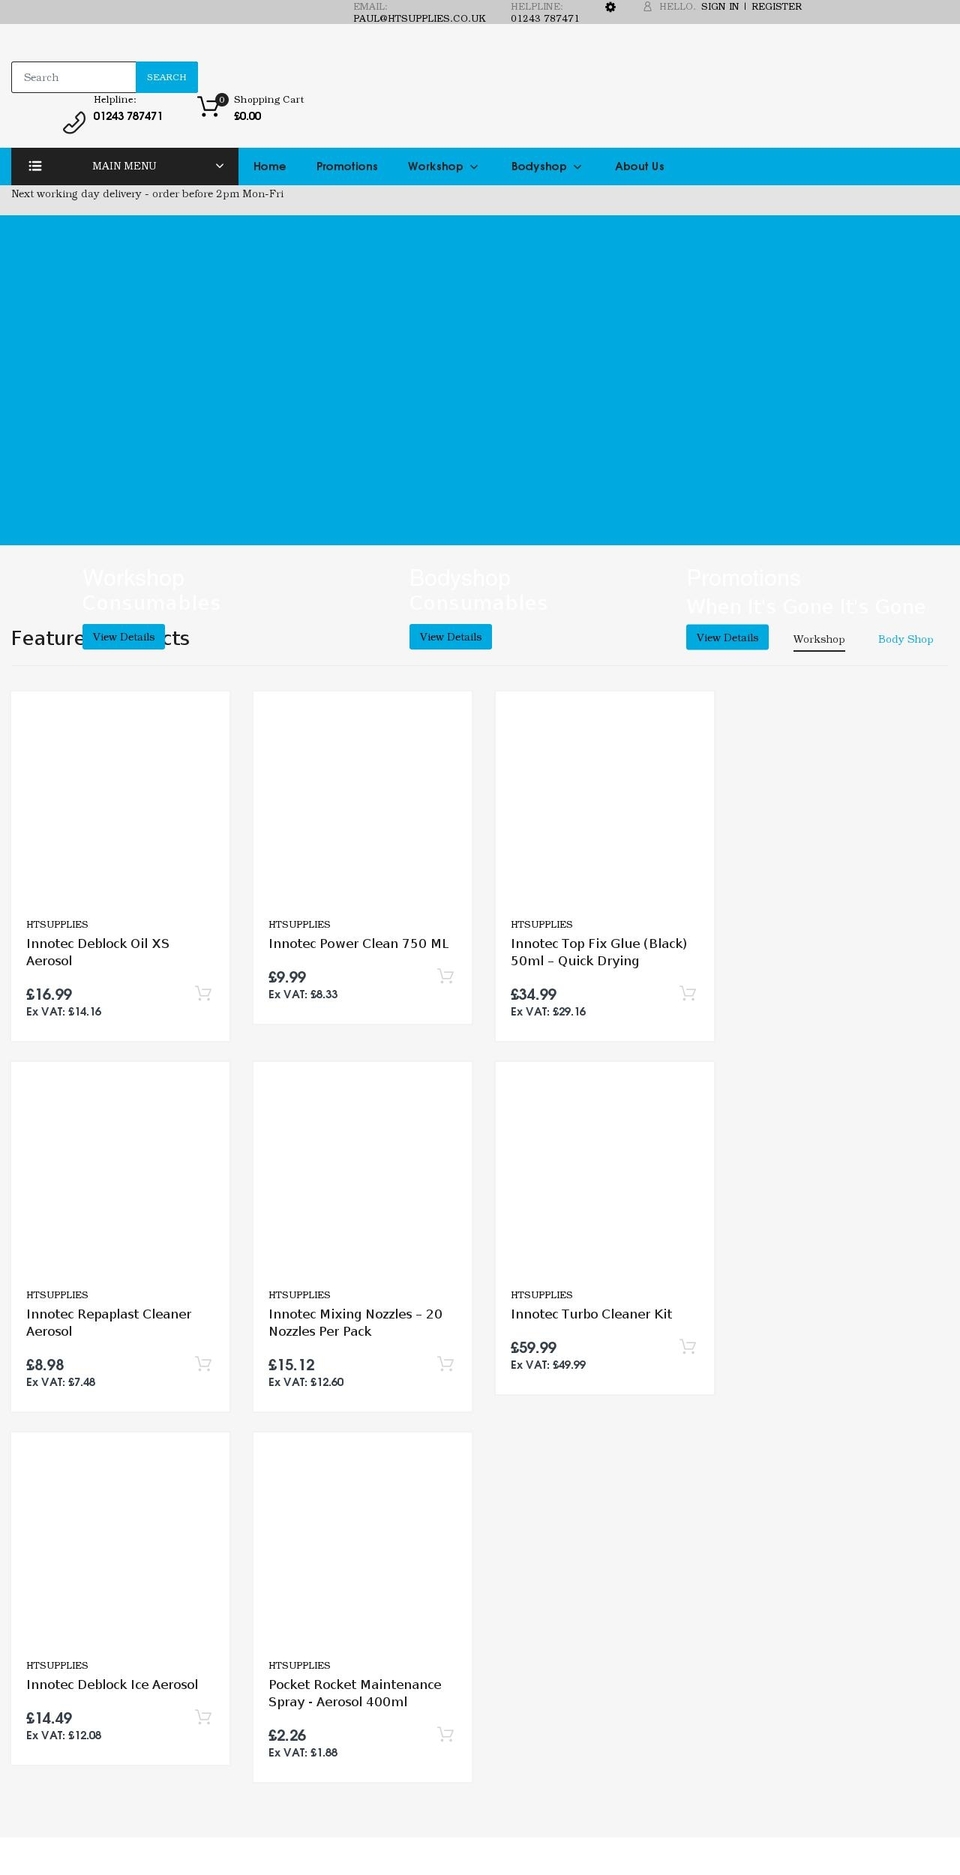Open the Home menu item
The height and width of the screenshot is (1875, 960).
pyautogui.click(x=269, y=166)
